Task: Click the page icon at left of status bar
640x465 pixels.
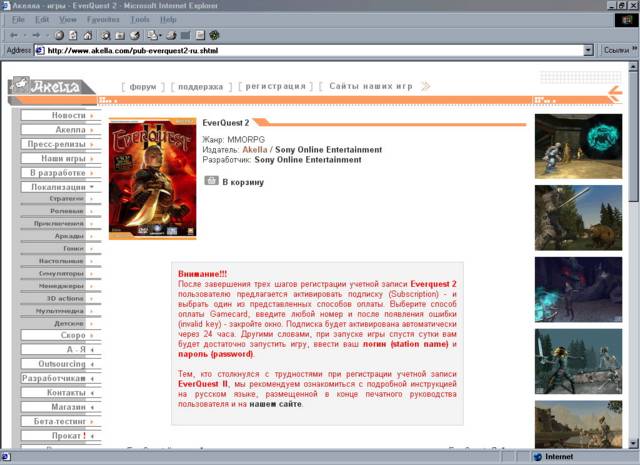Action: pos(6,457)
